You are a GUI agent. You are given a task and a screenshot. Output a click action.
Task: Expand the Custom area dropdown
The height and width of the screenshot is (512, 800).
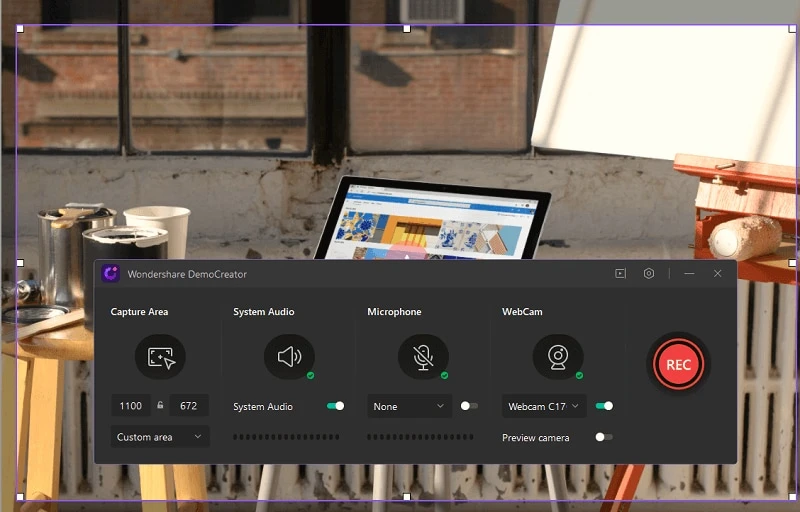(x=160, y=437)
